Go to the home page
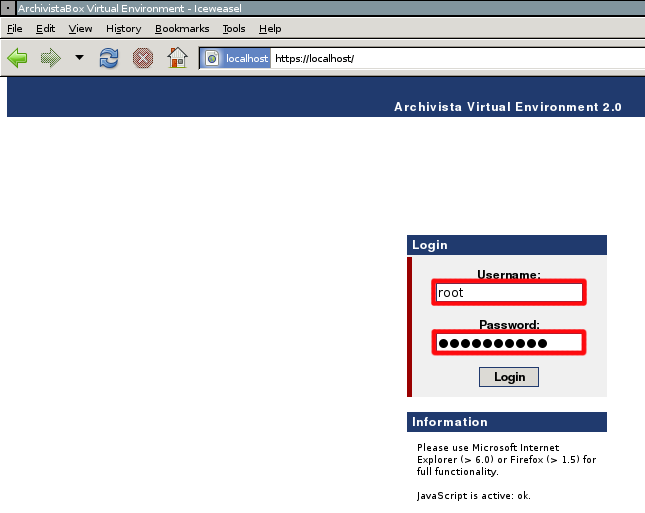The height and width of the screenshot is (513, 645). 177,58
